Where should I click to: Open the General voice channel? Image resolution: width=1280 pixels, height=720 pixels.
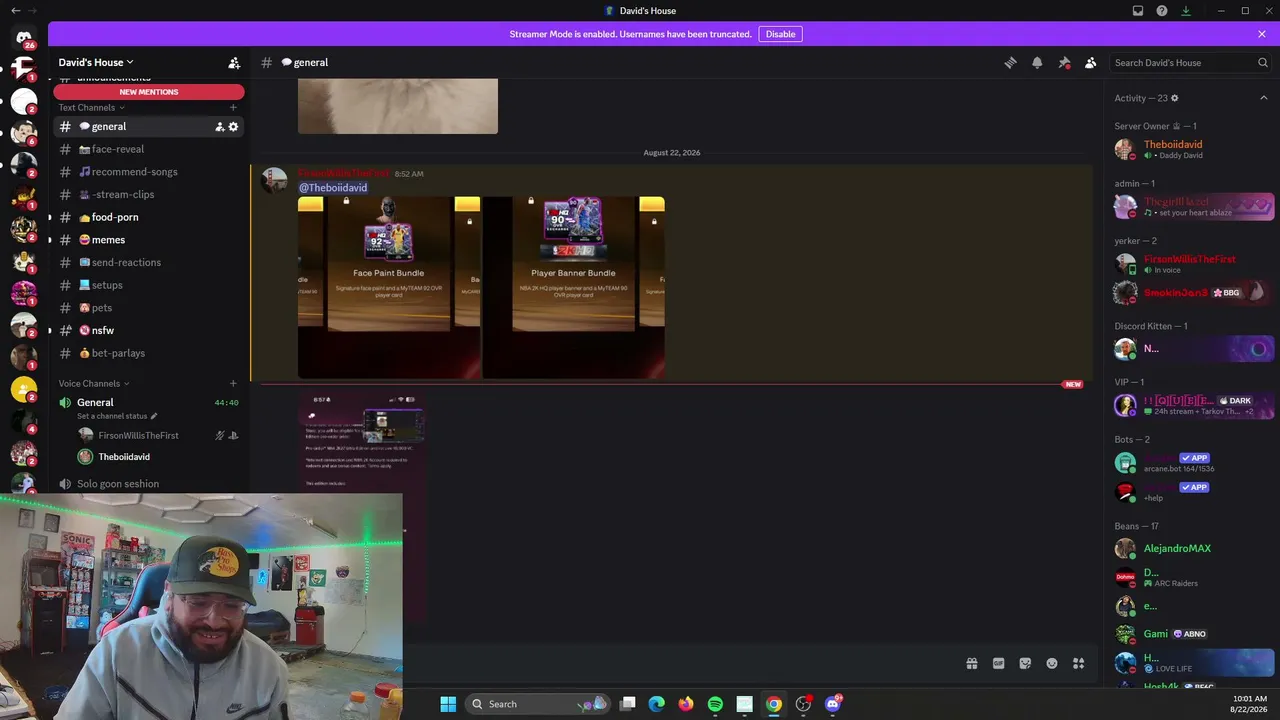tap(149, 402)
